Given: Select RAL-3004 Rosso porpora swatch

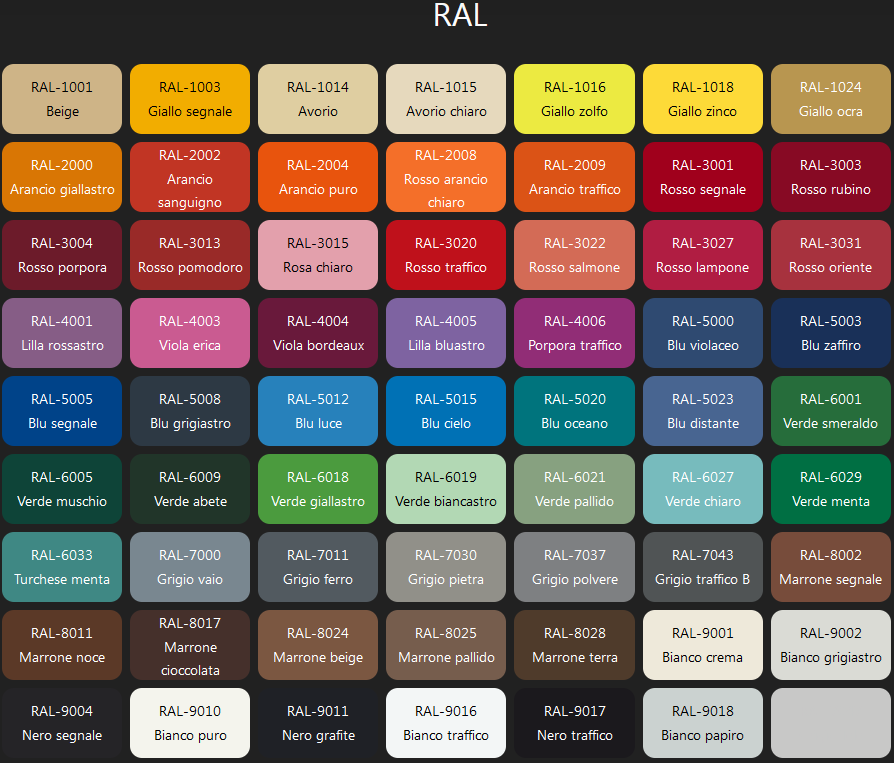Looking at the screenshot, I should point(62,255).
